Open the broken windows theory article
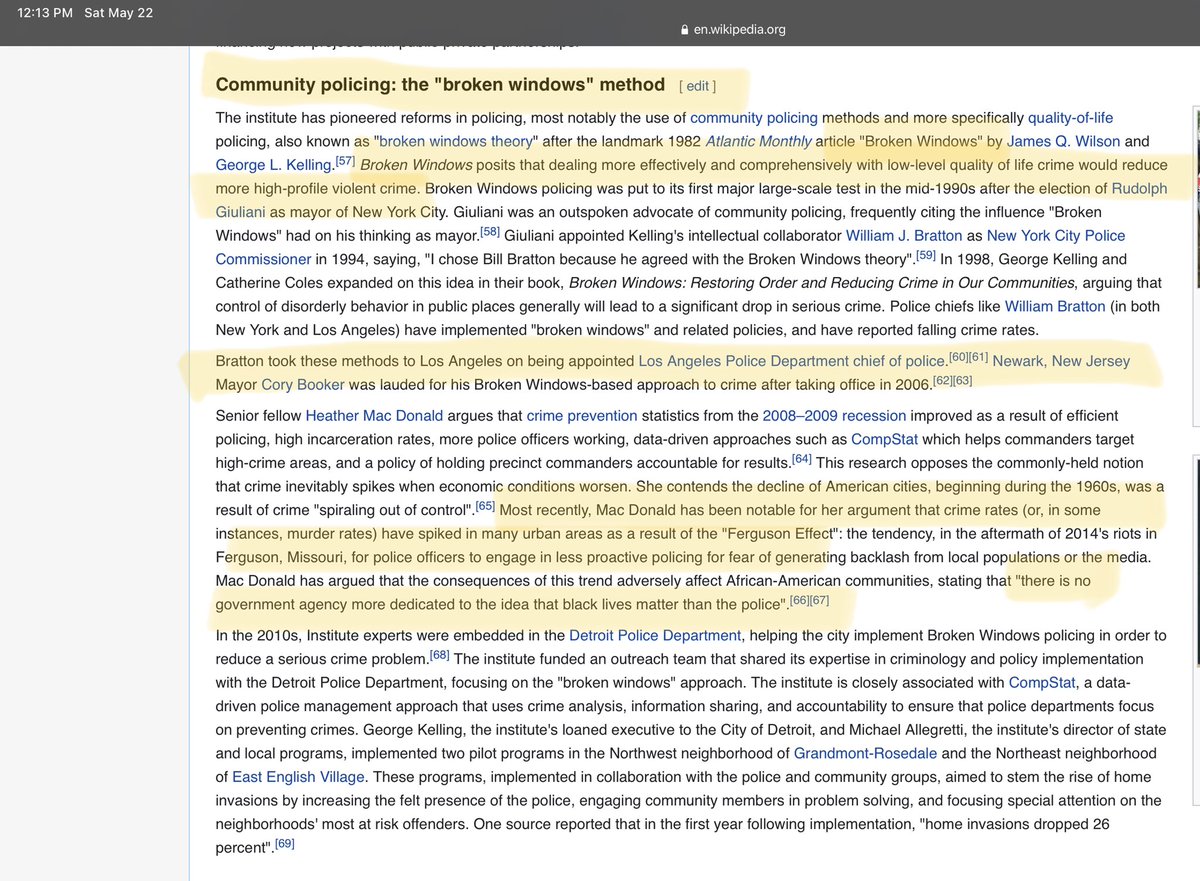 tap(456, 141)
